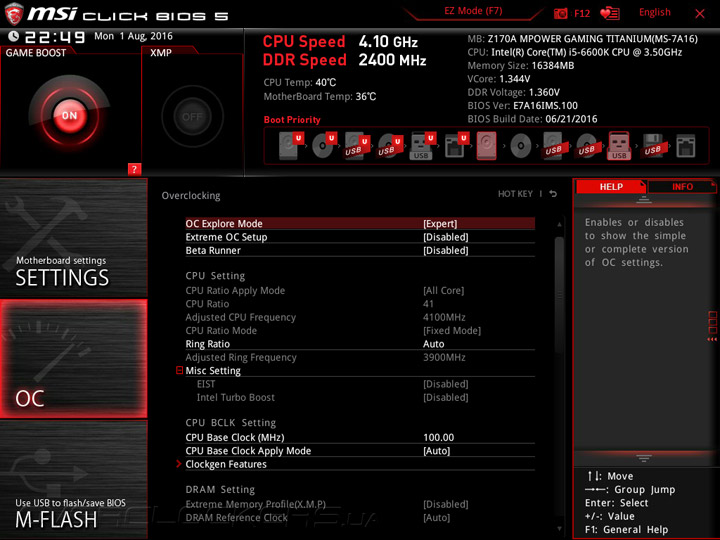Switch to the INFO tab

tap(682, 186)
